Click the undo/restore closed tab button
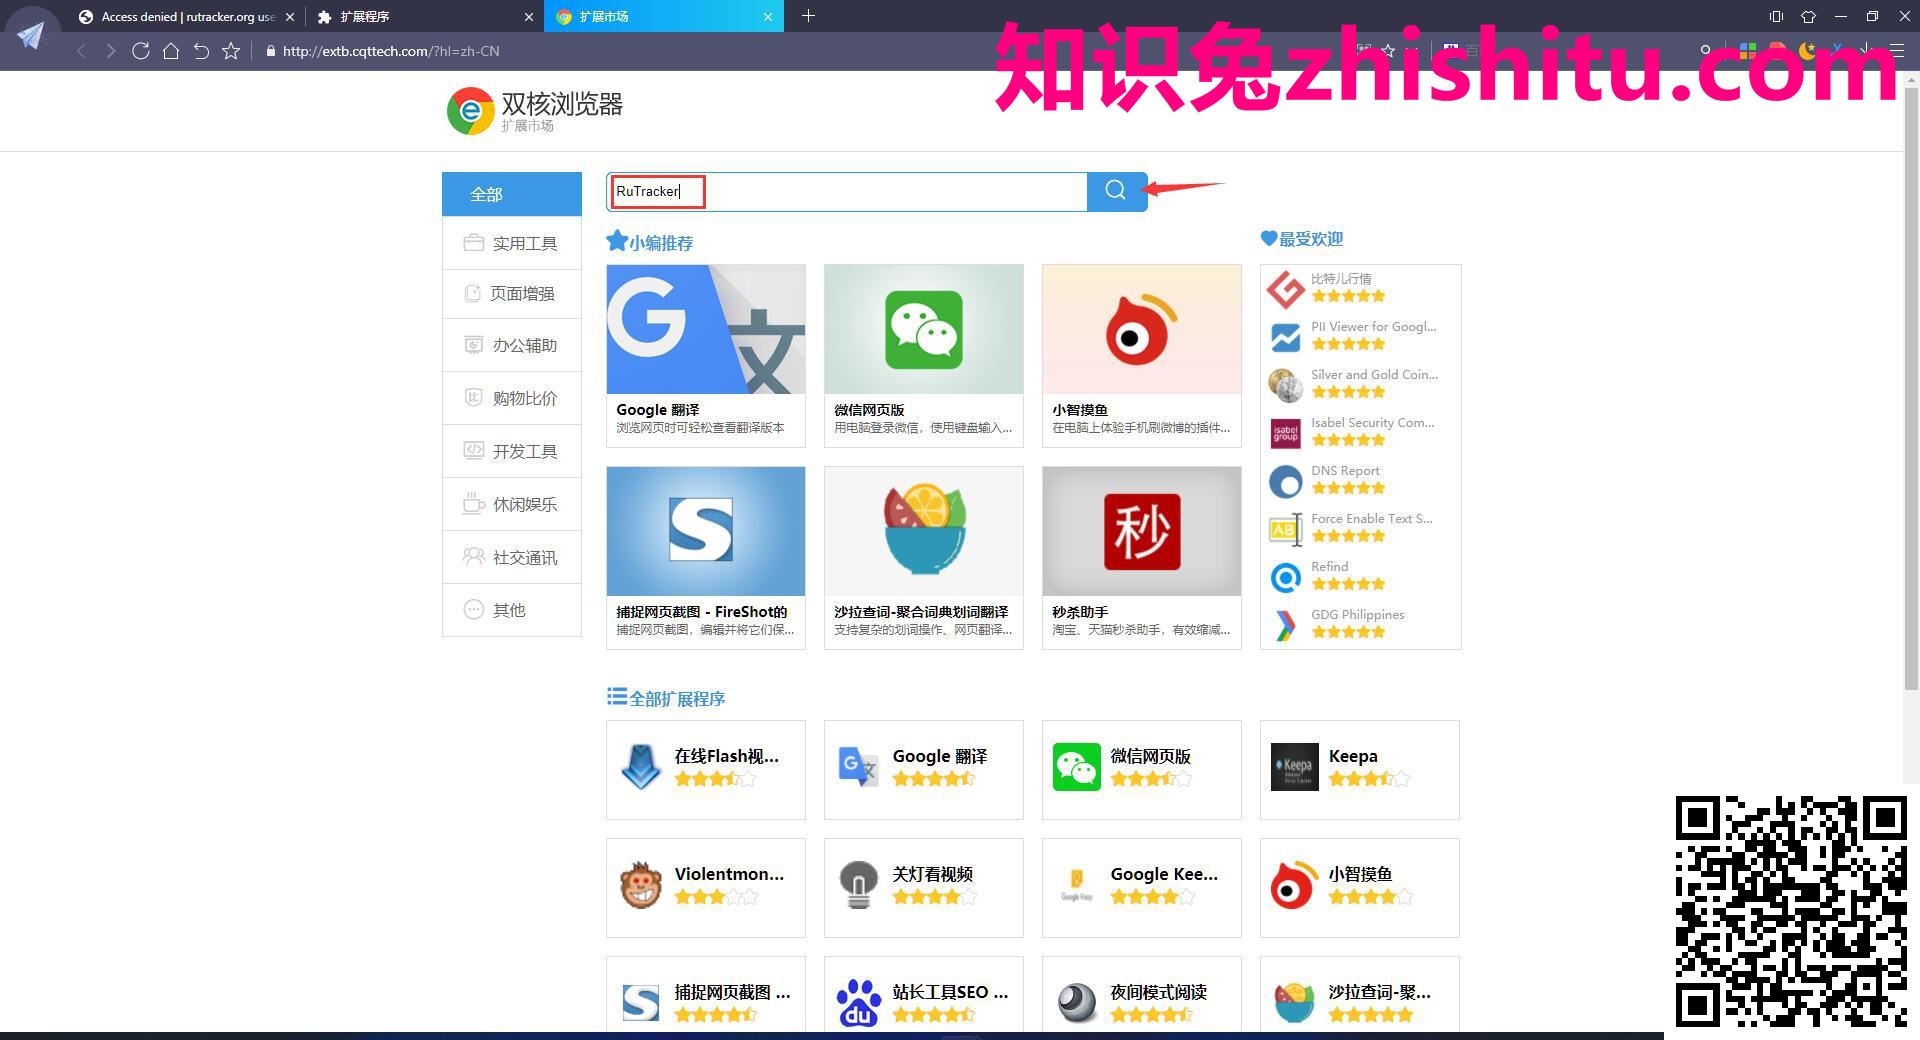 [201, 51]
